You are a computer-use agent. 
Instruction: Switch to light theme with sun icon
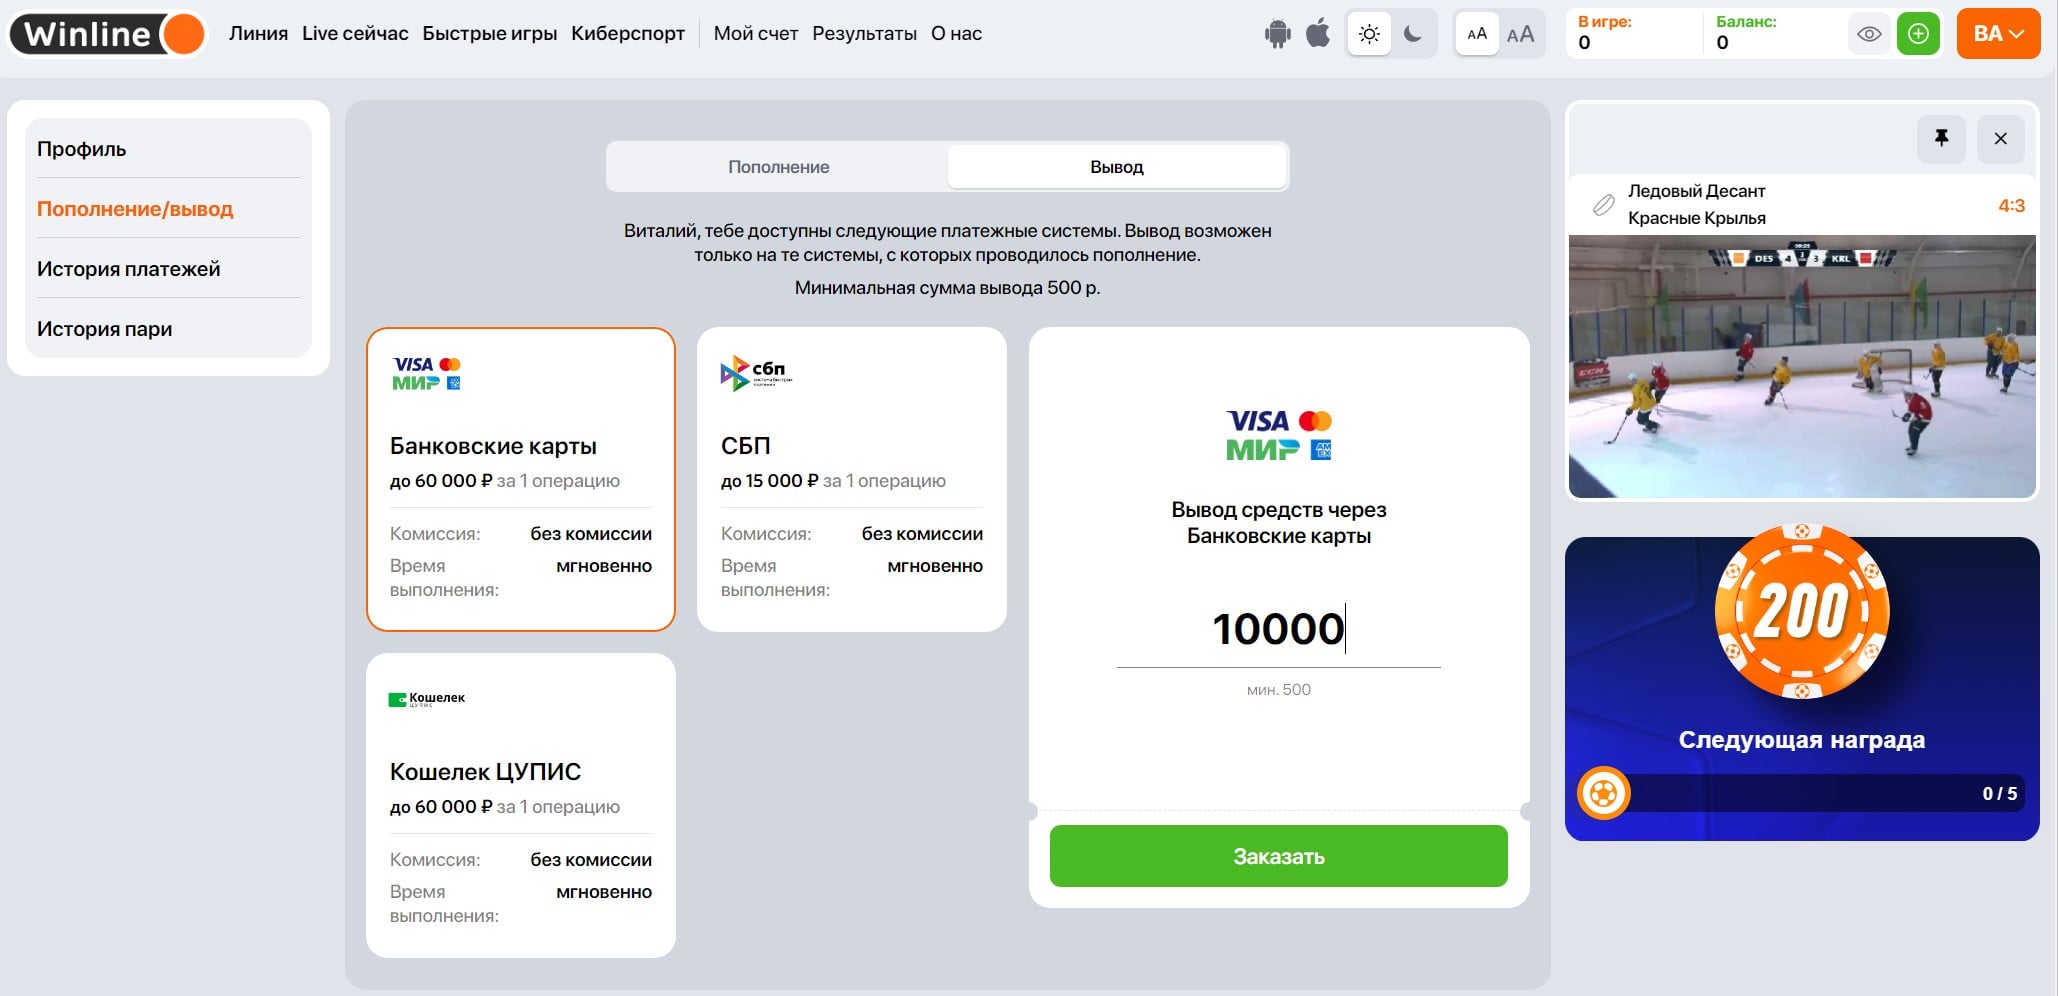click(x=1369, y=34)
